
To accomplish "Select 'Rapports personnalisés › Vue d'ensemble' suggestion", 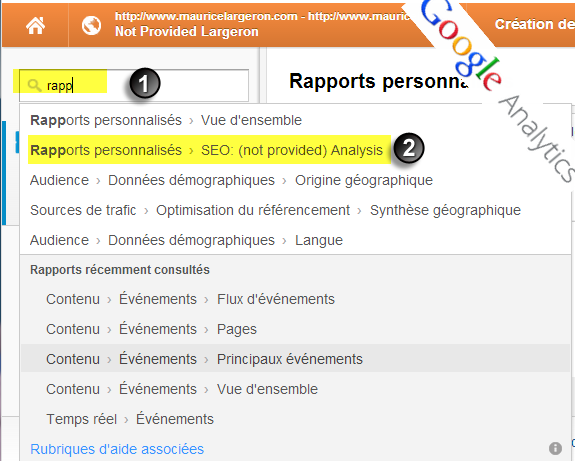I will pos(166,120).
